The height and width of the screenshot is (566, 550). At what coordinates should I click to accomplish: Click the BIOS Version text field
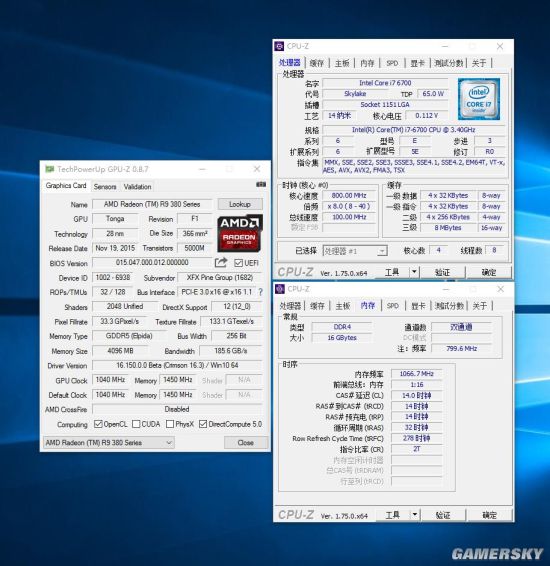[x=152, y=262]
